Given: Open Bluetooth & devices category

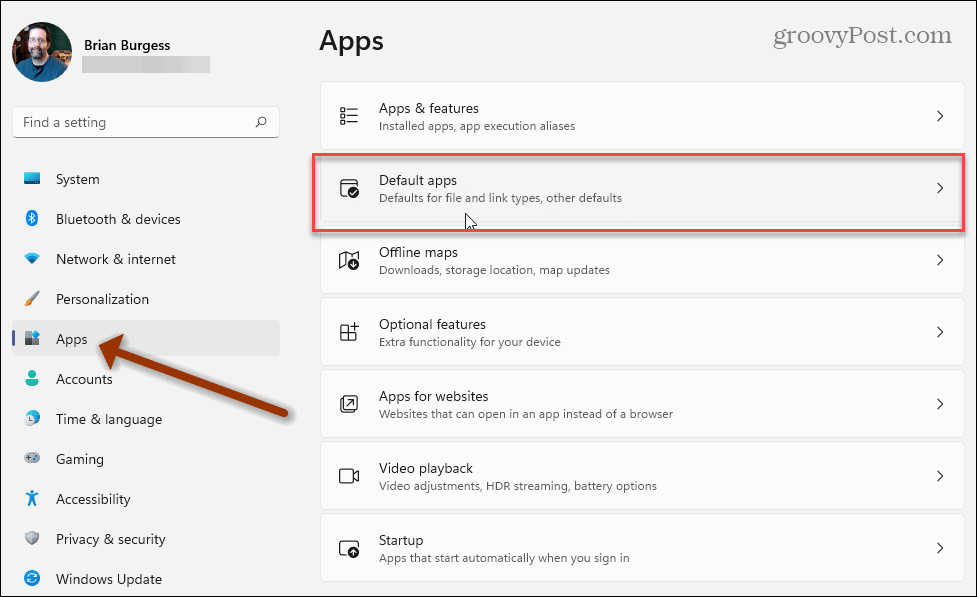Looking at the screenshot, I should tap(146, 219).
